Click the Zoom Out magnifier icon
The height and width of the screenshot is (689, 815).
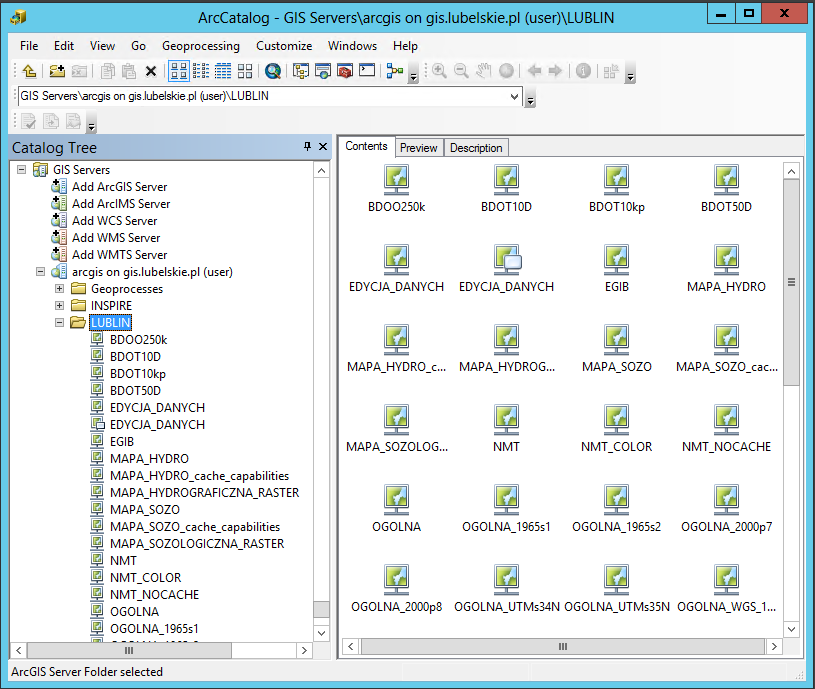462,71
